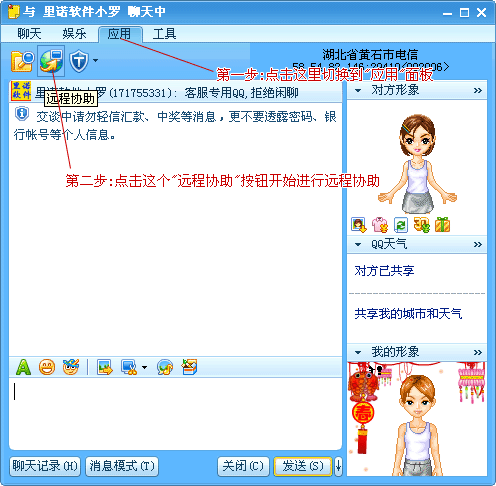Click the 发送(S) send button
496x486 pixels.
(x=303, y=466)
